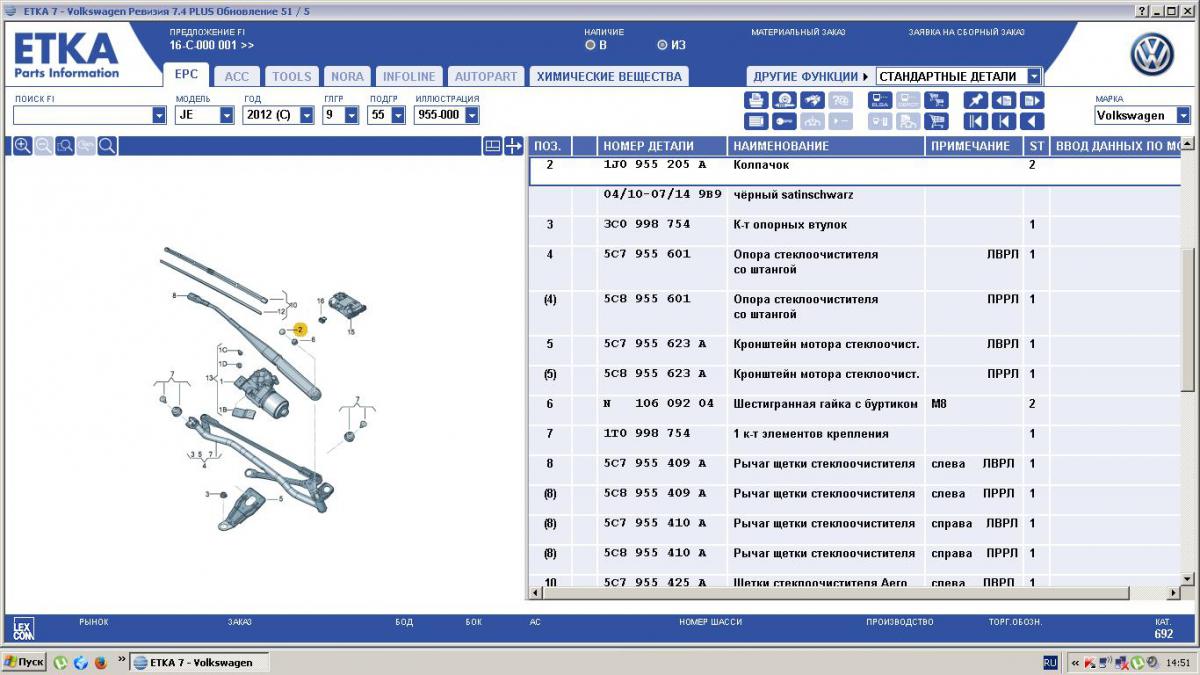This screenshot has height=675, width=1200.
Task: Open the СТАНДАРТНЫЕ ДЕТАЛИ dropdown
Action: point(1034,76)
